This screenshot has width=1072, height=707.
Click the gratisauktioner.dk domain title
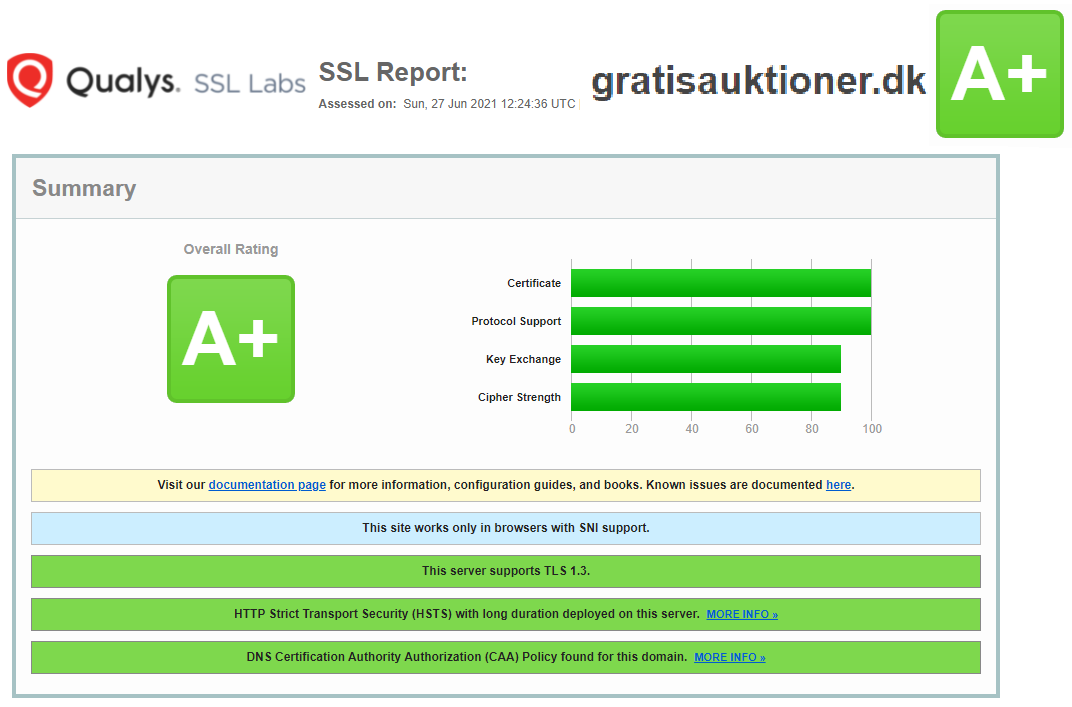pos(759,81)
